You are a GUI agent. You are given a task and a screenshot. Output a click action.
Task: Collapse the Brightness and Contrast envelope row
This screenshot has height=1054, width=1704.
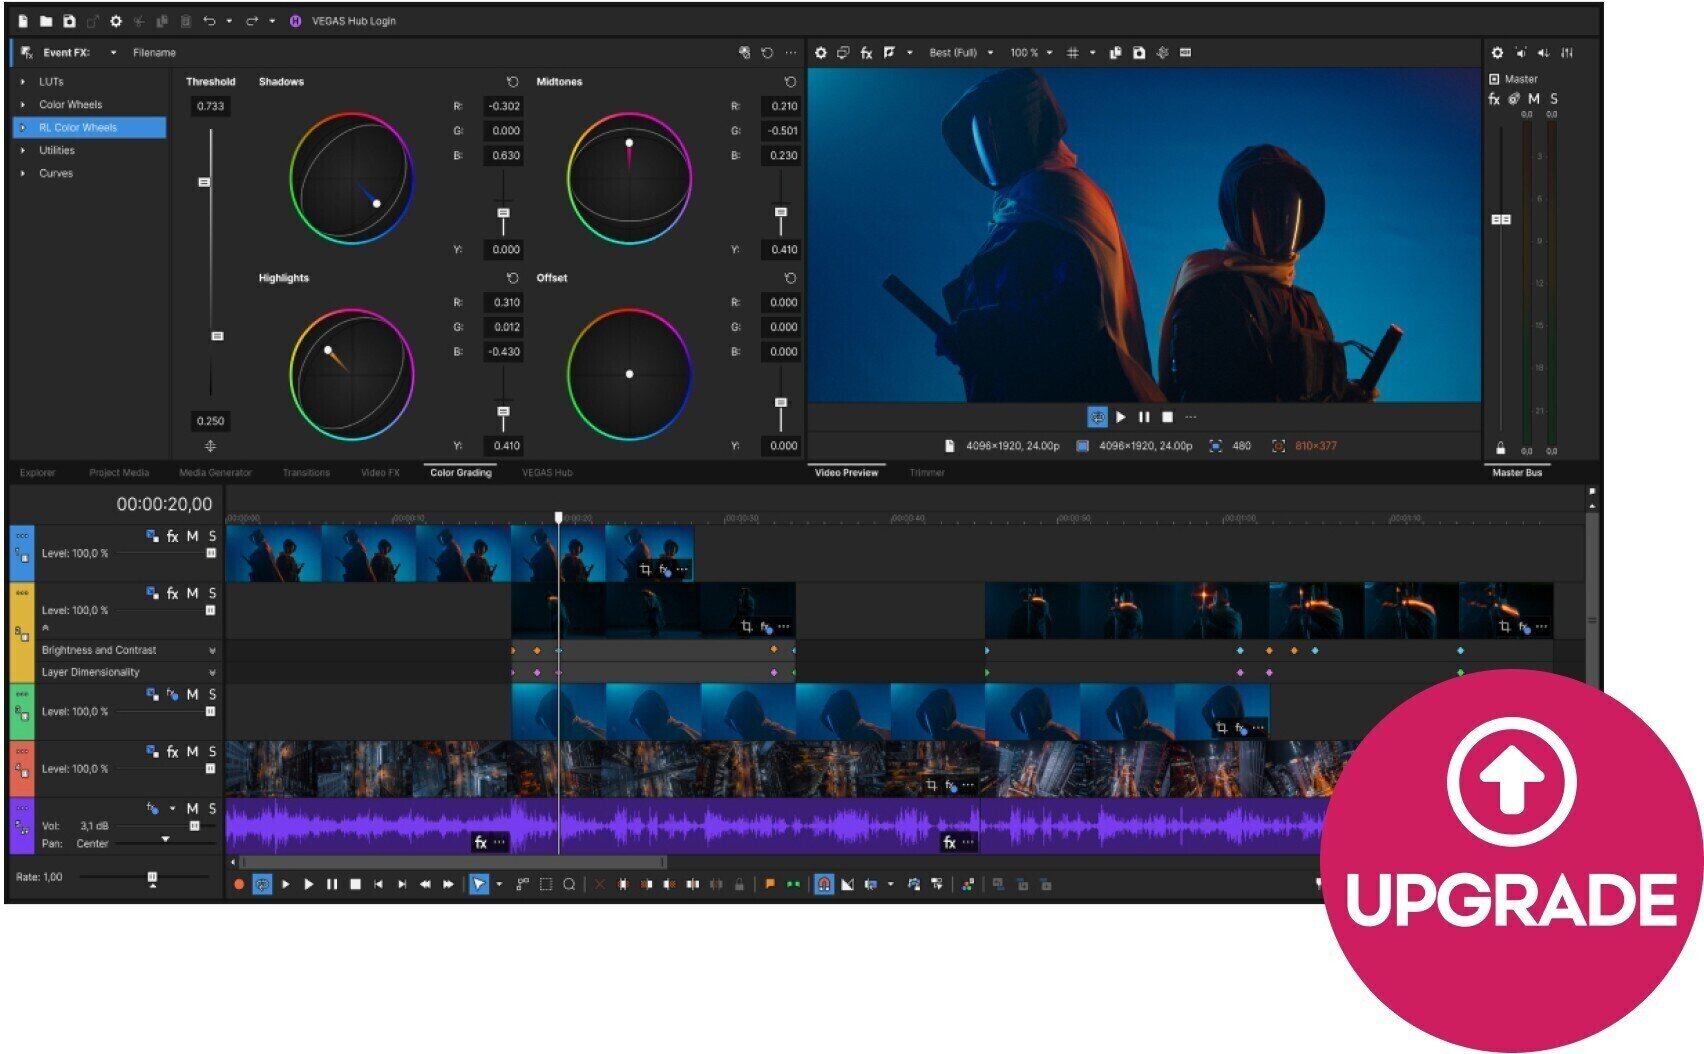point(211,650)
